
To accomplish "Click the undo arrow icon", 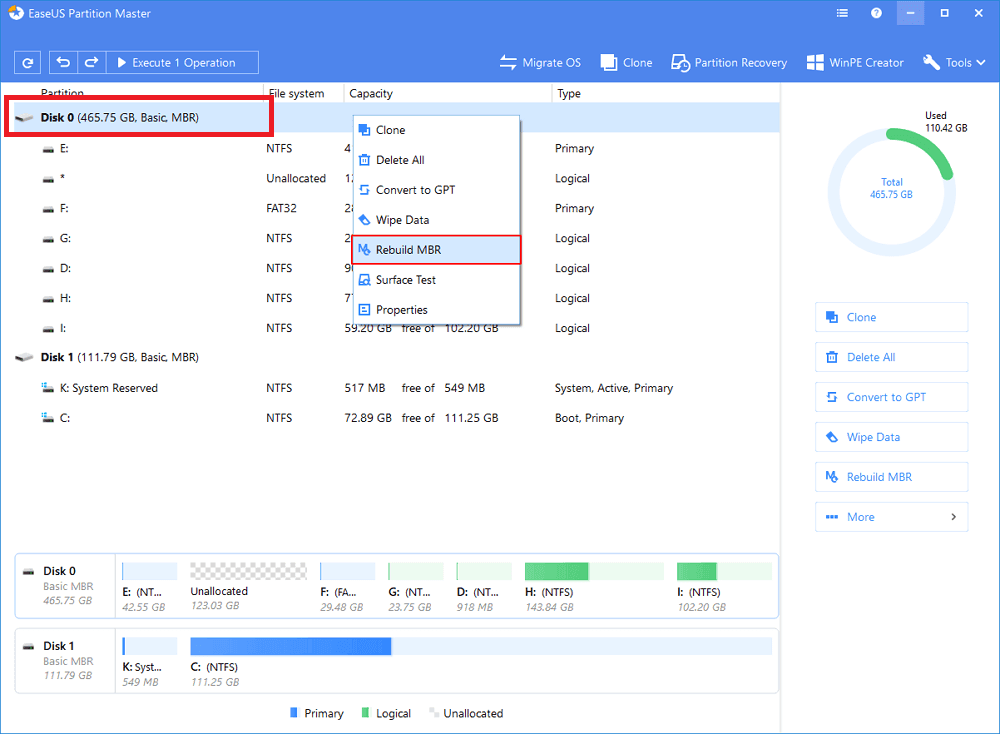I will (64, 62).
